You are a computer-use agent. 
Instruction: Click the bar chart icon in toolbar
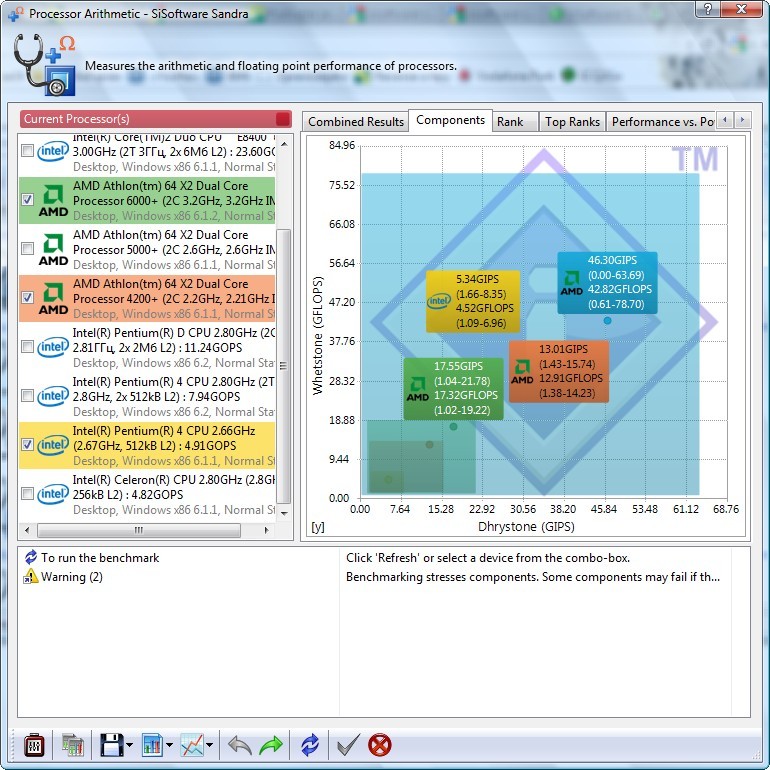coord(153,745)
